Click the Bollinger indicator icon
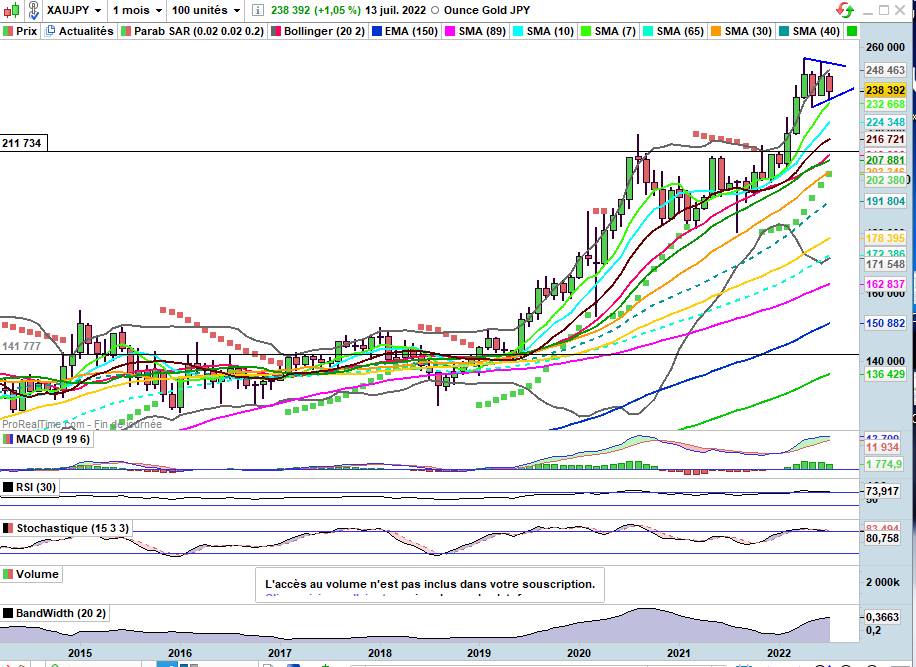This screenshot has height=667, width=916. click(x=275, y=31)
